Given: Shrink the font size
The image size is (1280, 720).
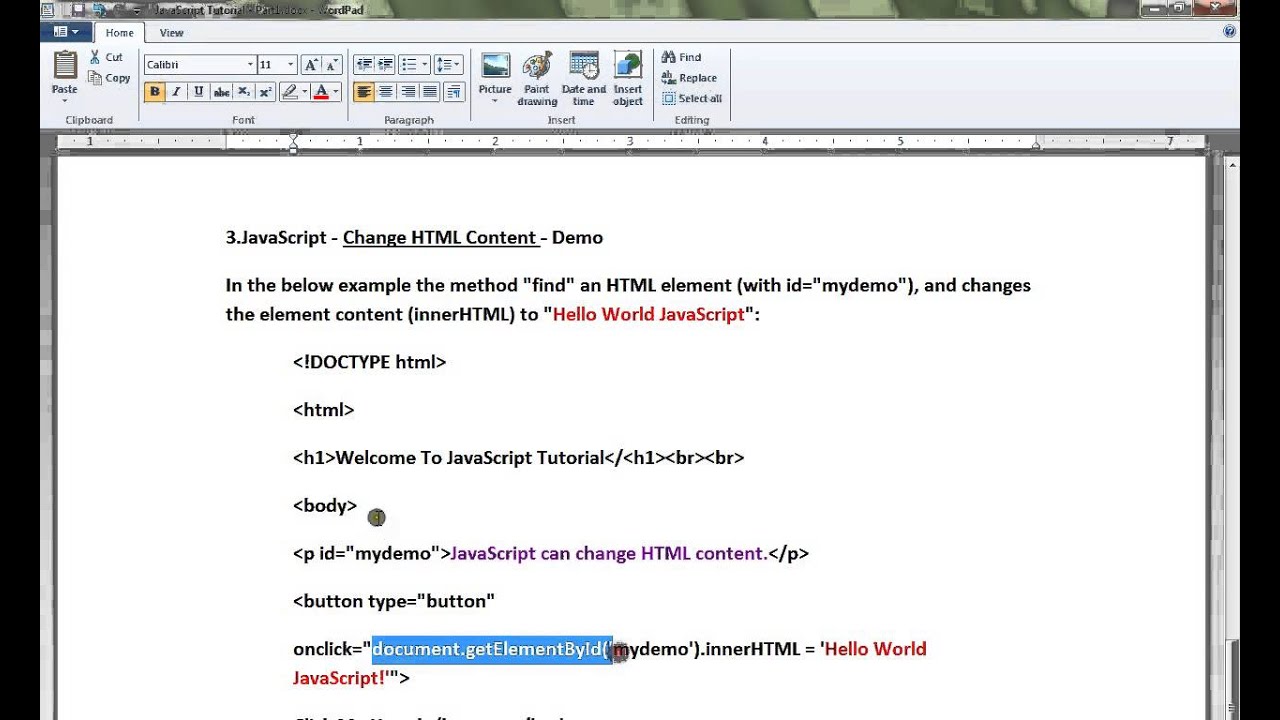Looking at the screenshot, I should click(332, 64).
